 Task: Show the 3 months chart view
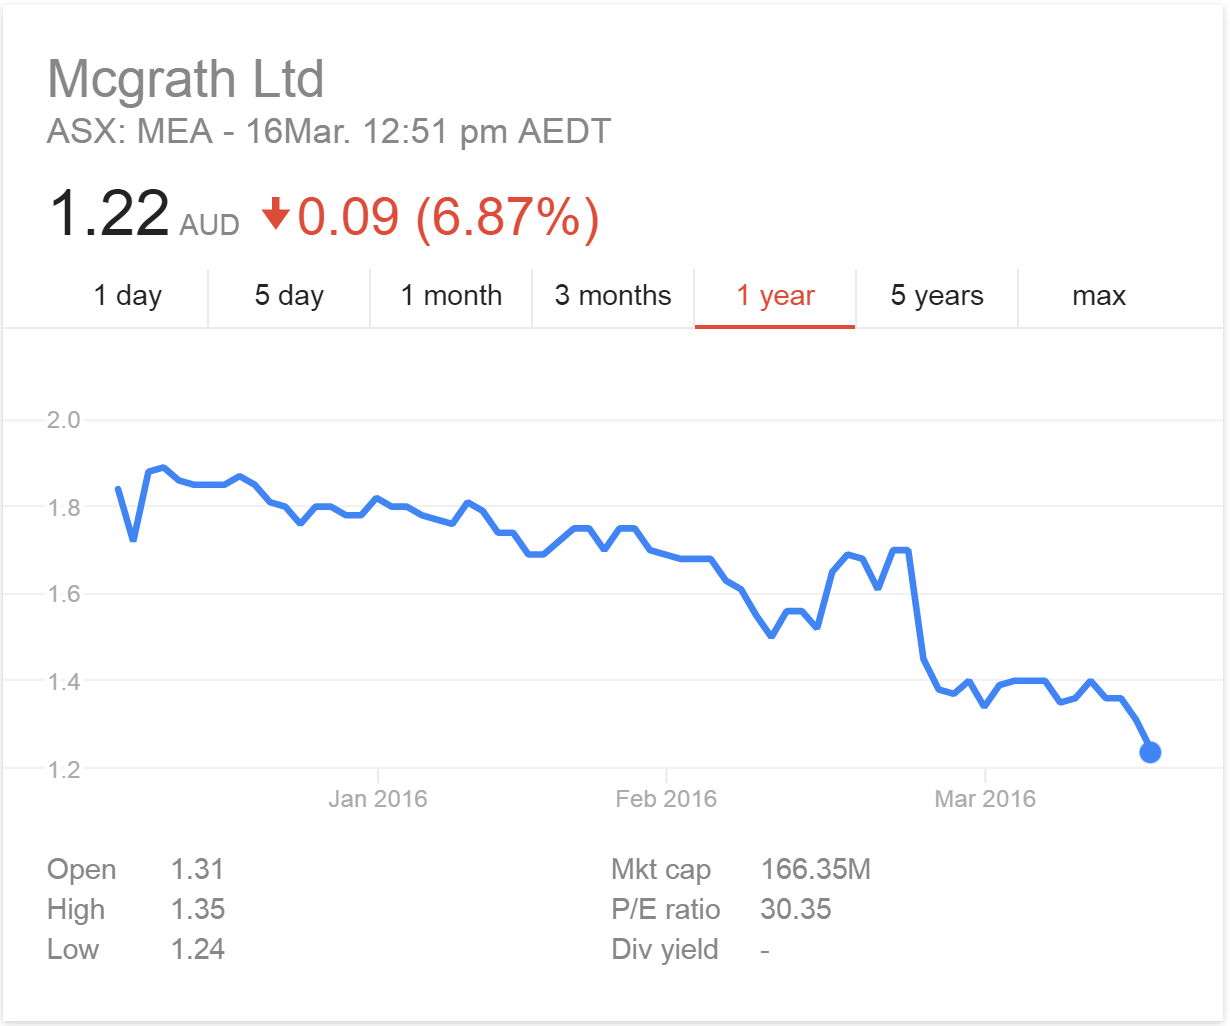pyautogui.click(x=613, y=296)
